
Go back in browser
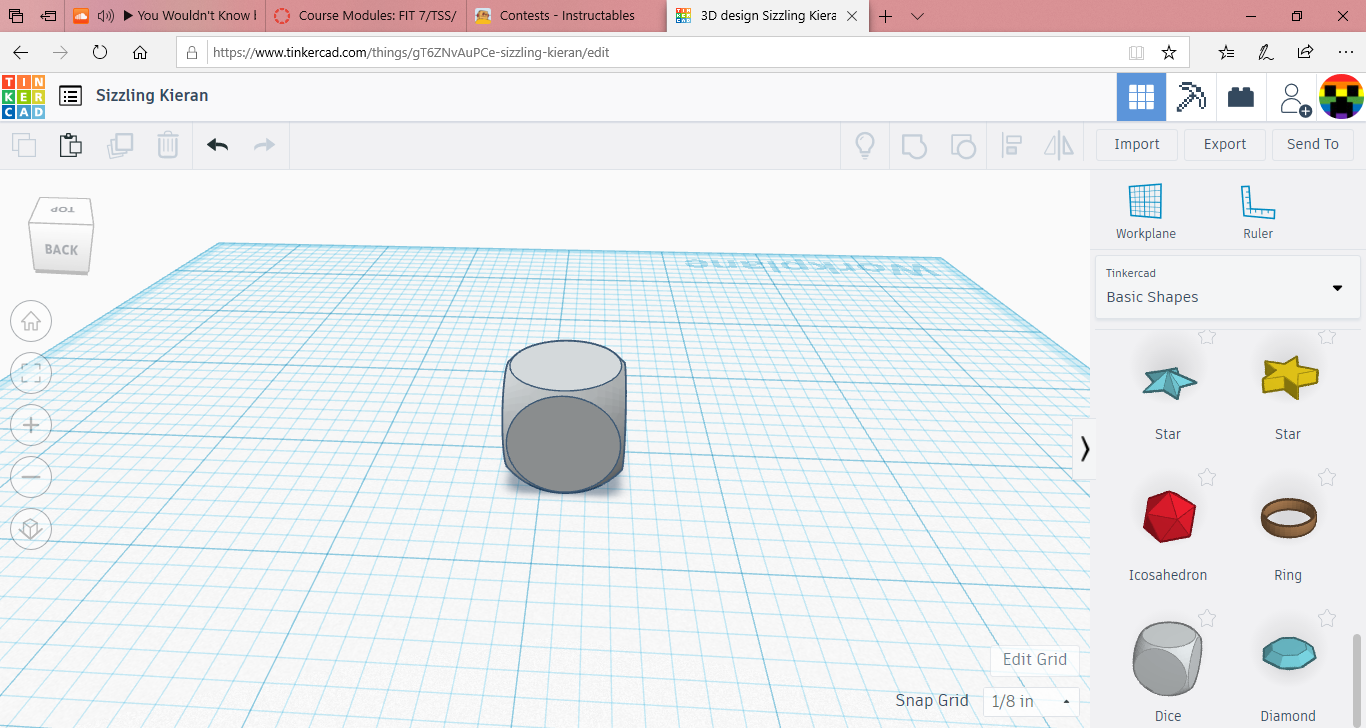tap(20, 52)
